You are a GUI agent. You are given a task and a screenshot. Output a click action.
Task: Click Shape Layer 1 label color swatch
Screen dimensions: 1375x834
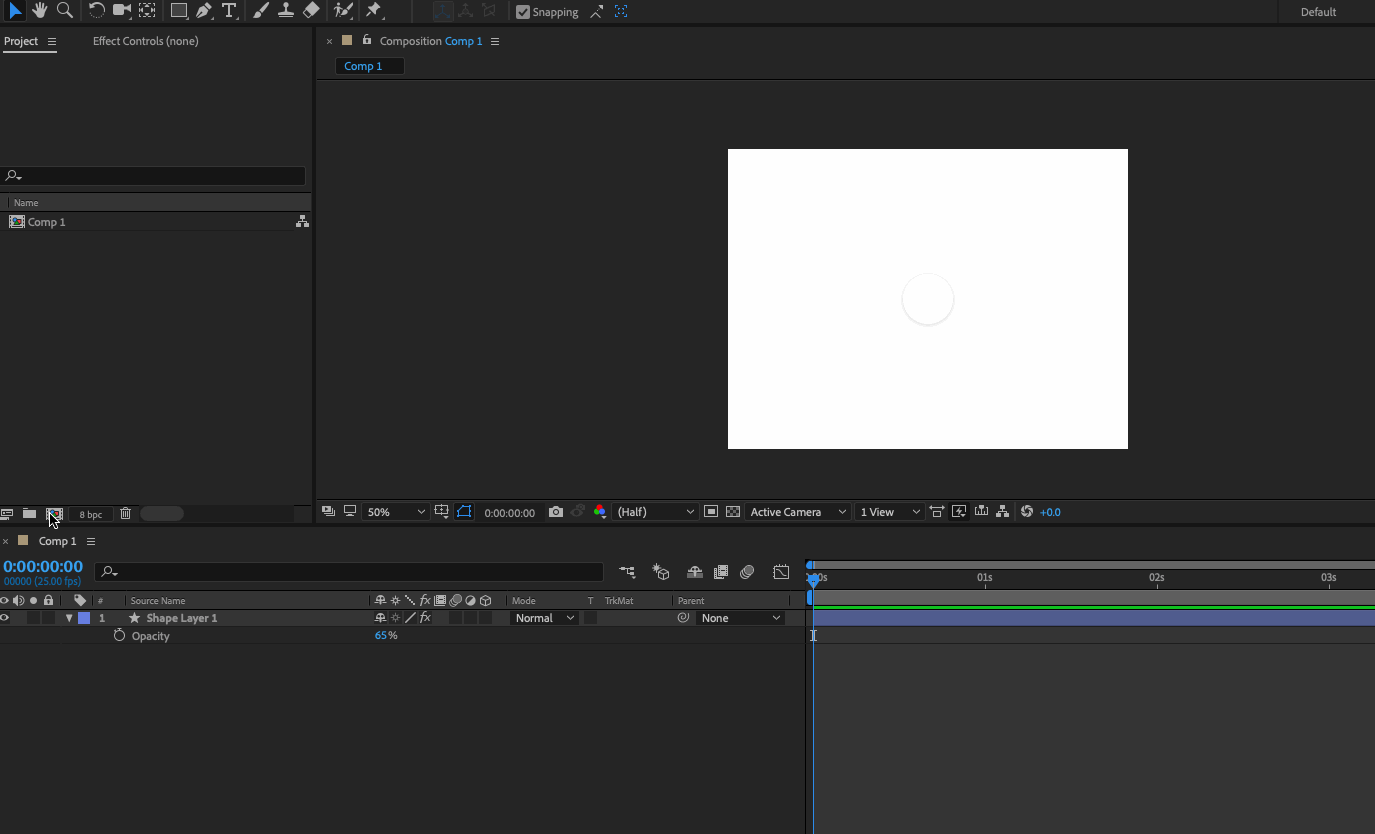tap(84, 618)
